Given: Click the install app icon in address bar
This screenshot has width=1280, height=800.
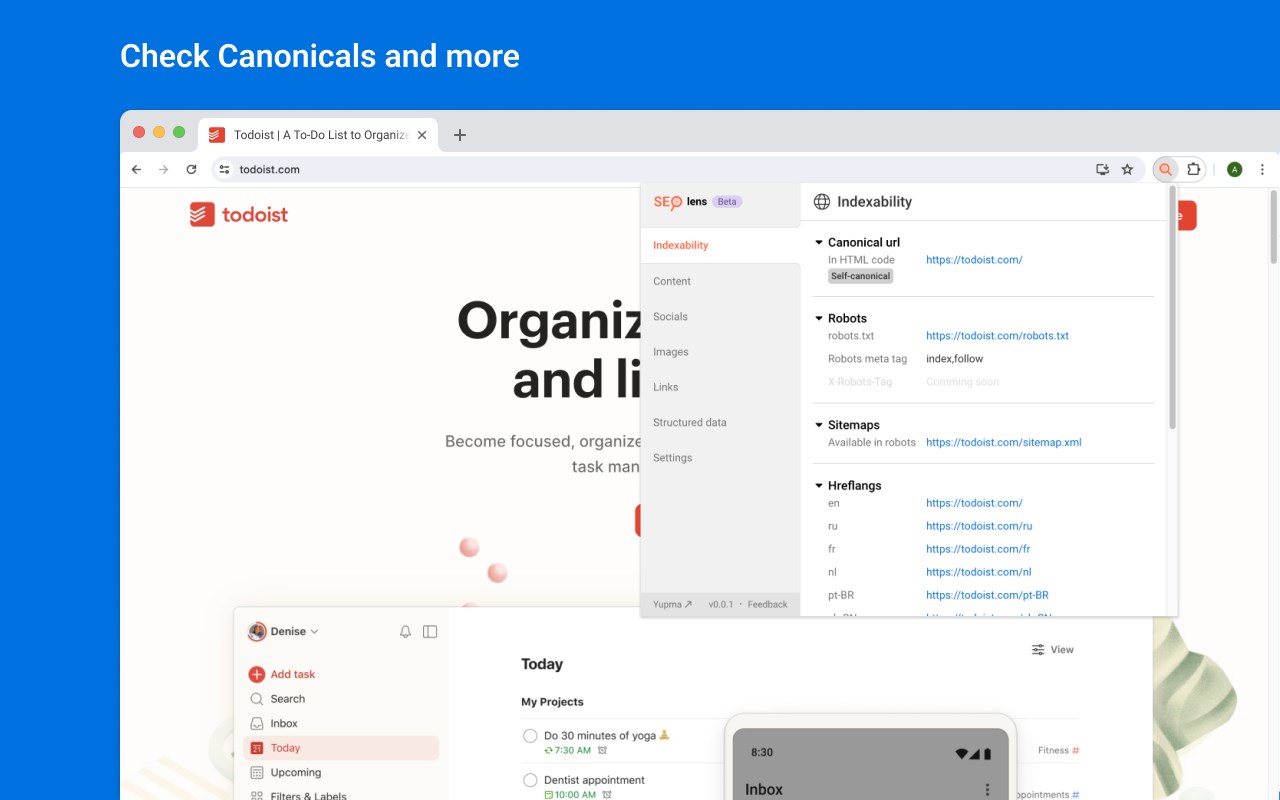Looking at the screenshot, I should 1102,170.
